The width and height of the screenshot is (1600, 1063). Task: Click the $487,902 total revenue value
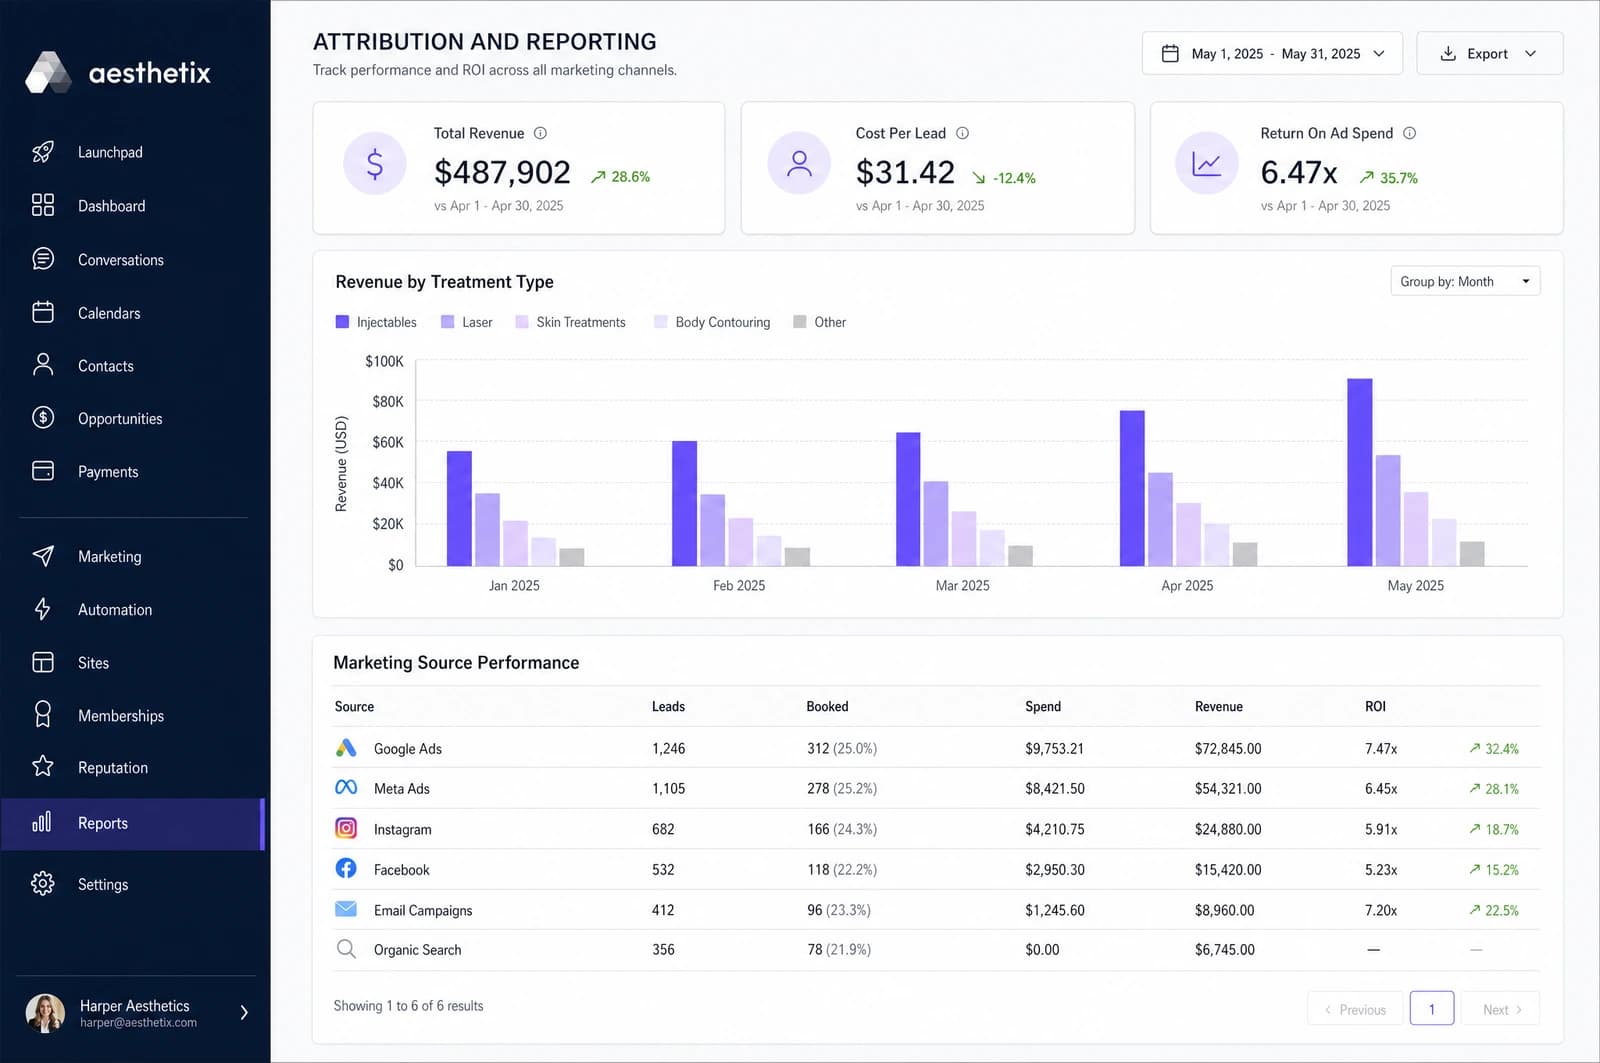[502, 172]
